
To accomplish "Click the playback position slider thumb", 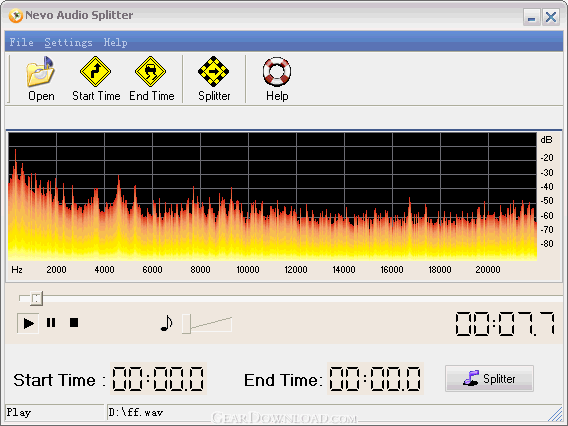I will [x=36, y=298].
